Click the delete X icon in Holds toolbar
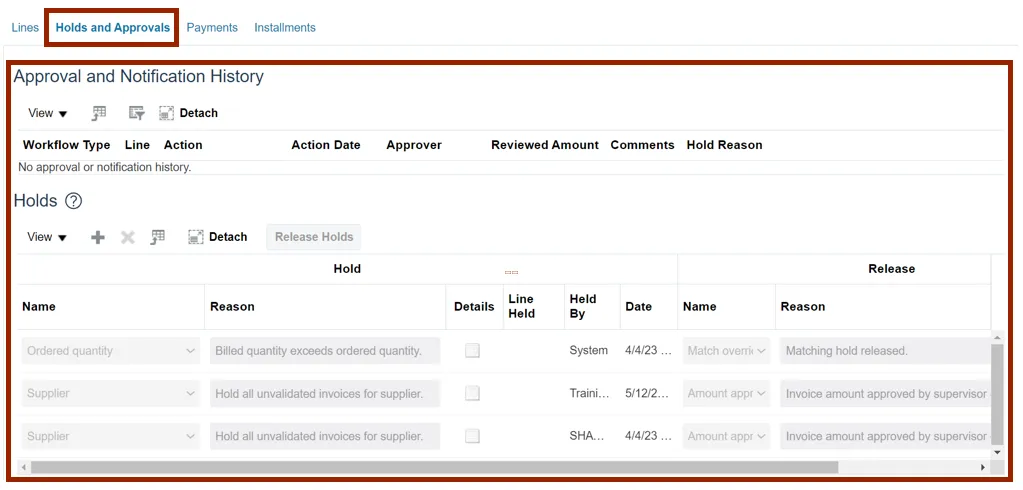The width and height of the screenshot is (1023, 490). (x=127, y=237)
